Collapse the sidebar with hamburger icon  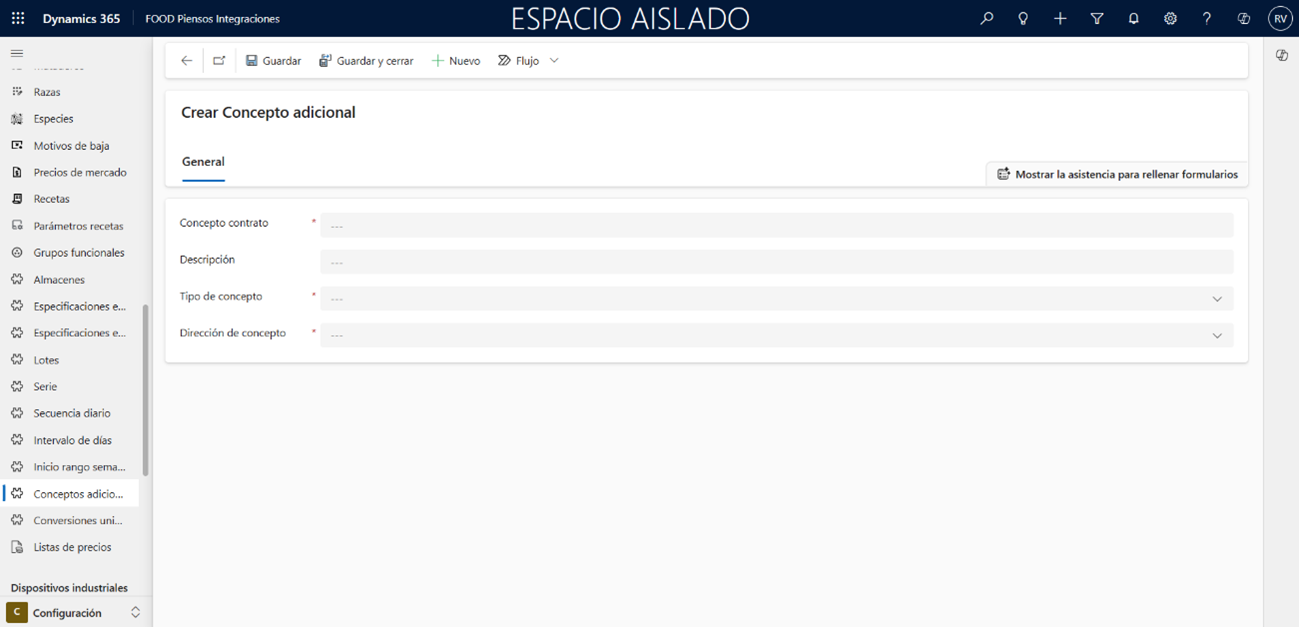click(x=17, y=53)
